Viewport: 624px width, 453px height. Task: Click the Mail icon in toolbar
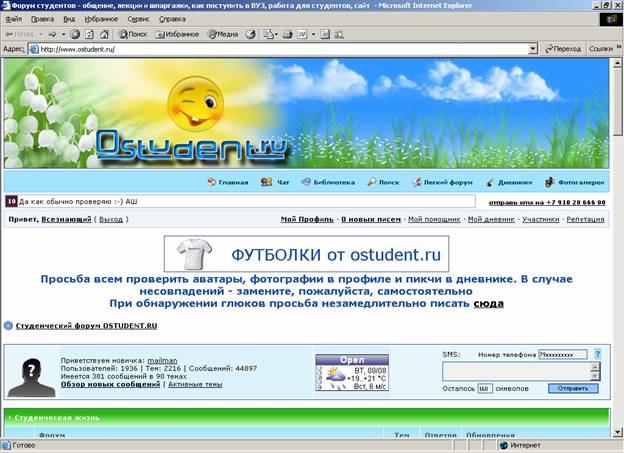tap(269, 34)
